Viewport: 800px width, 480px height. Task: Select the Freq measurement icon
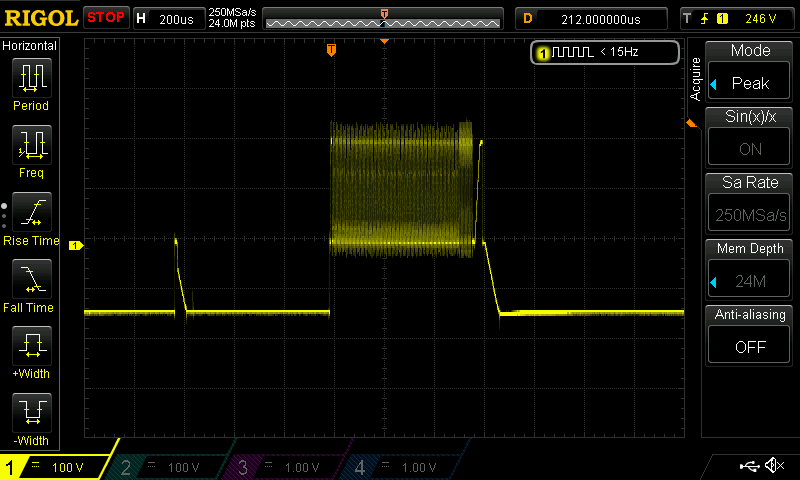point(31,145)
